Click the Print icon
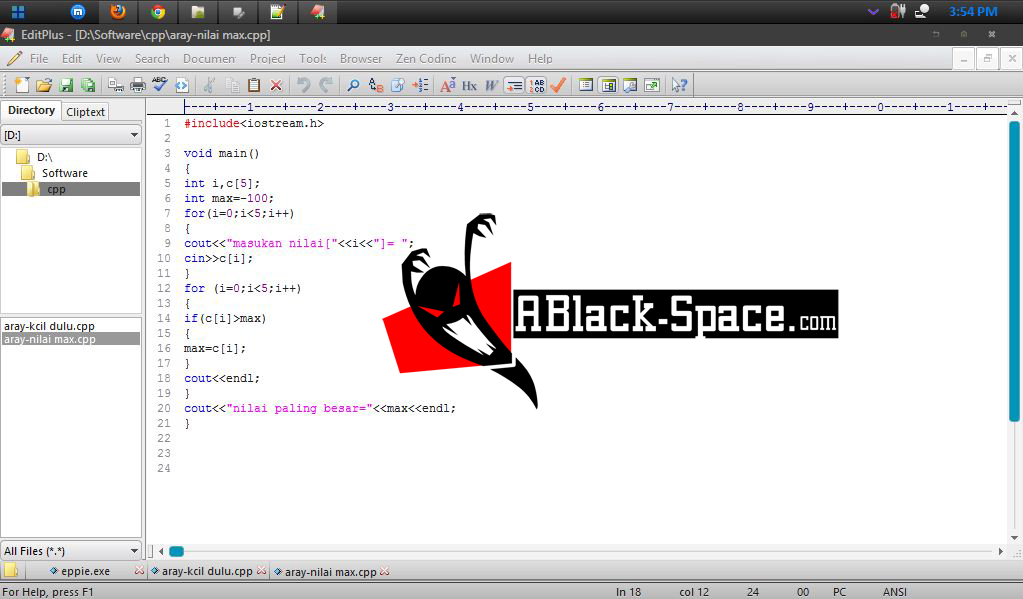The width and height of the screenshot is (1023, 599). pyautogui.click(x=138, y=85)
